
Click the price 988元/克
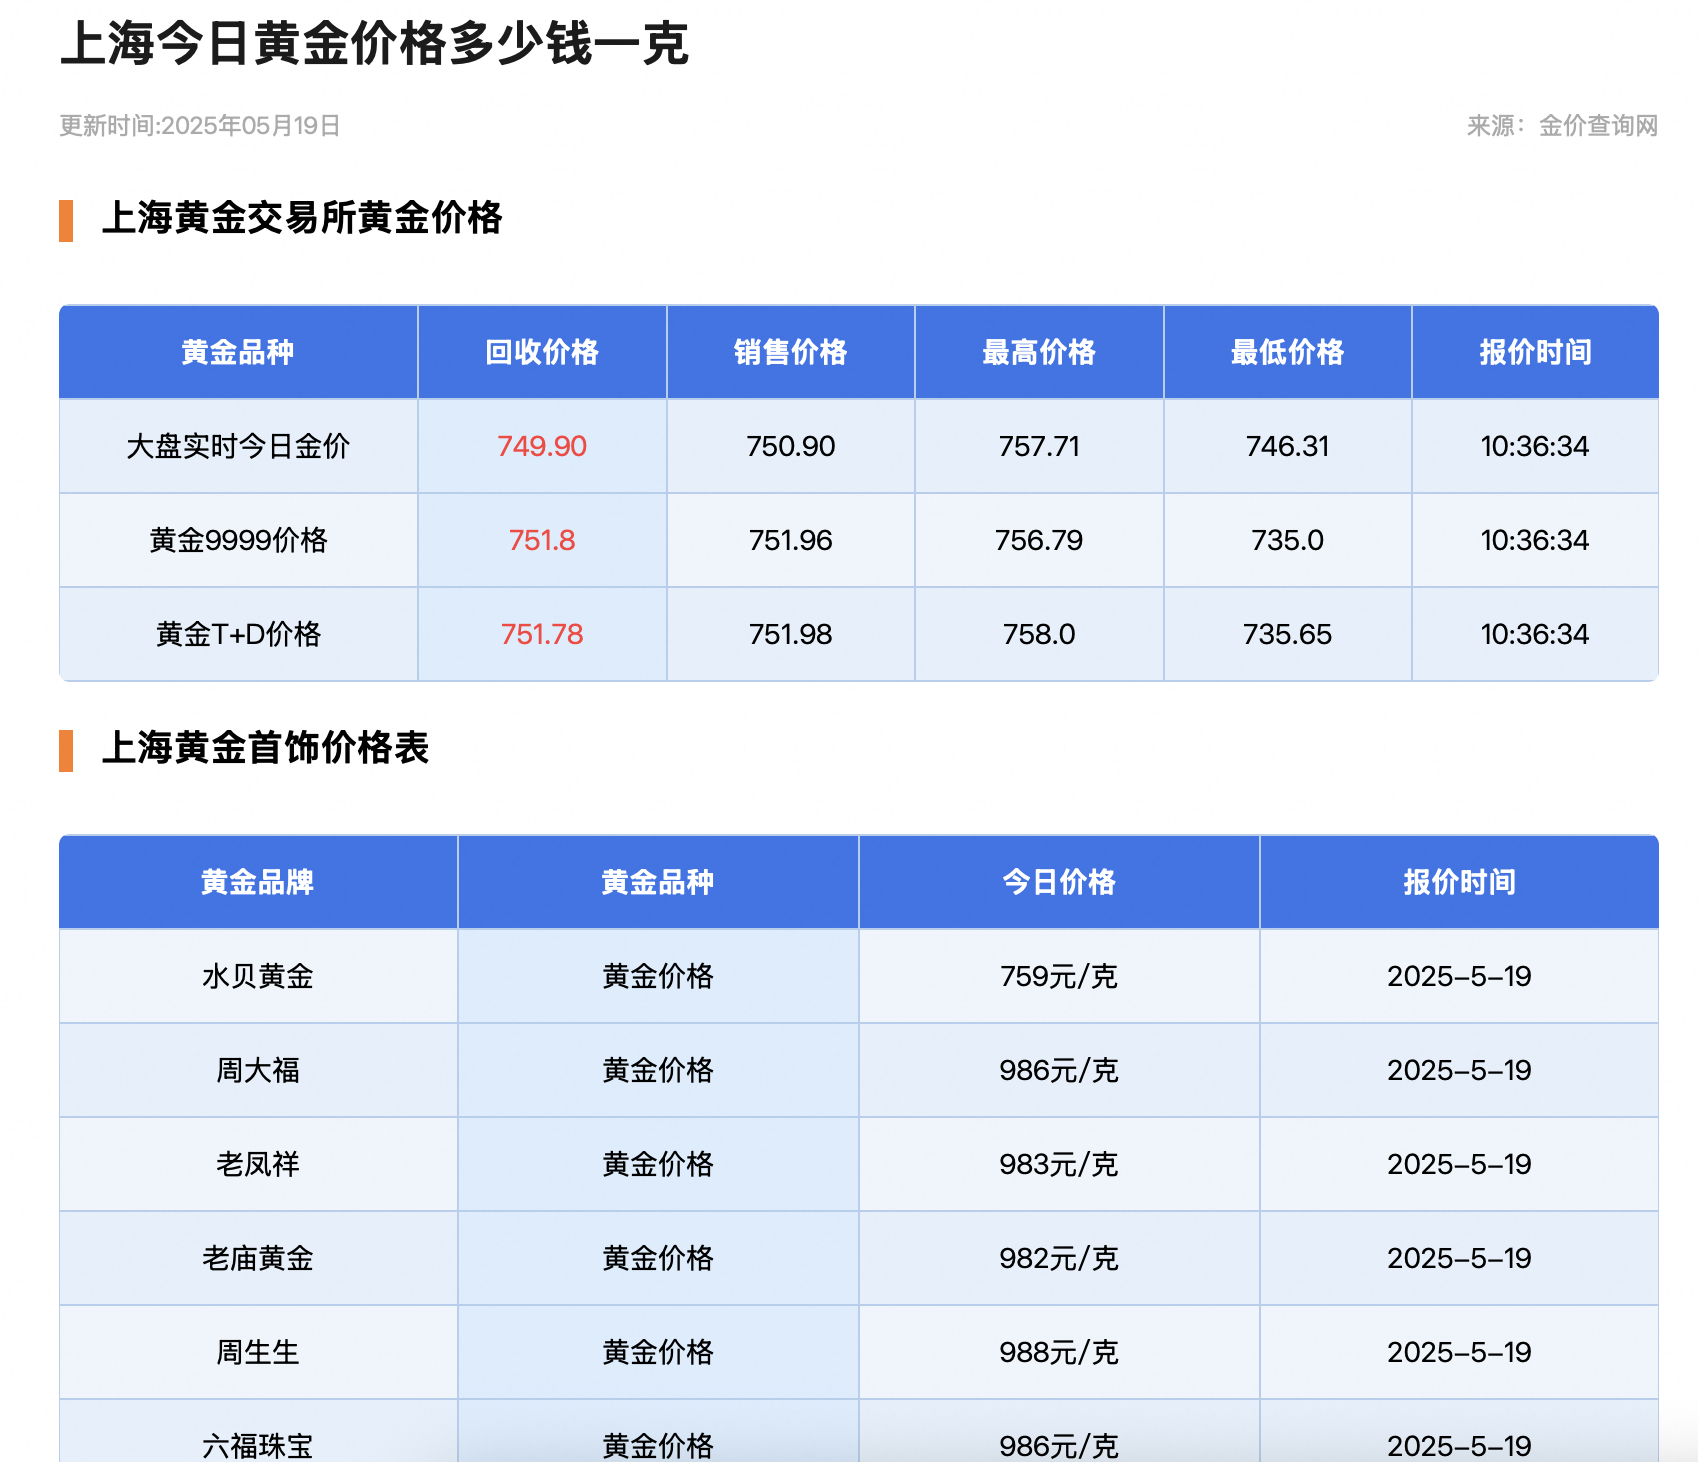pyautogui.click(x=1059, y=1352)
